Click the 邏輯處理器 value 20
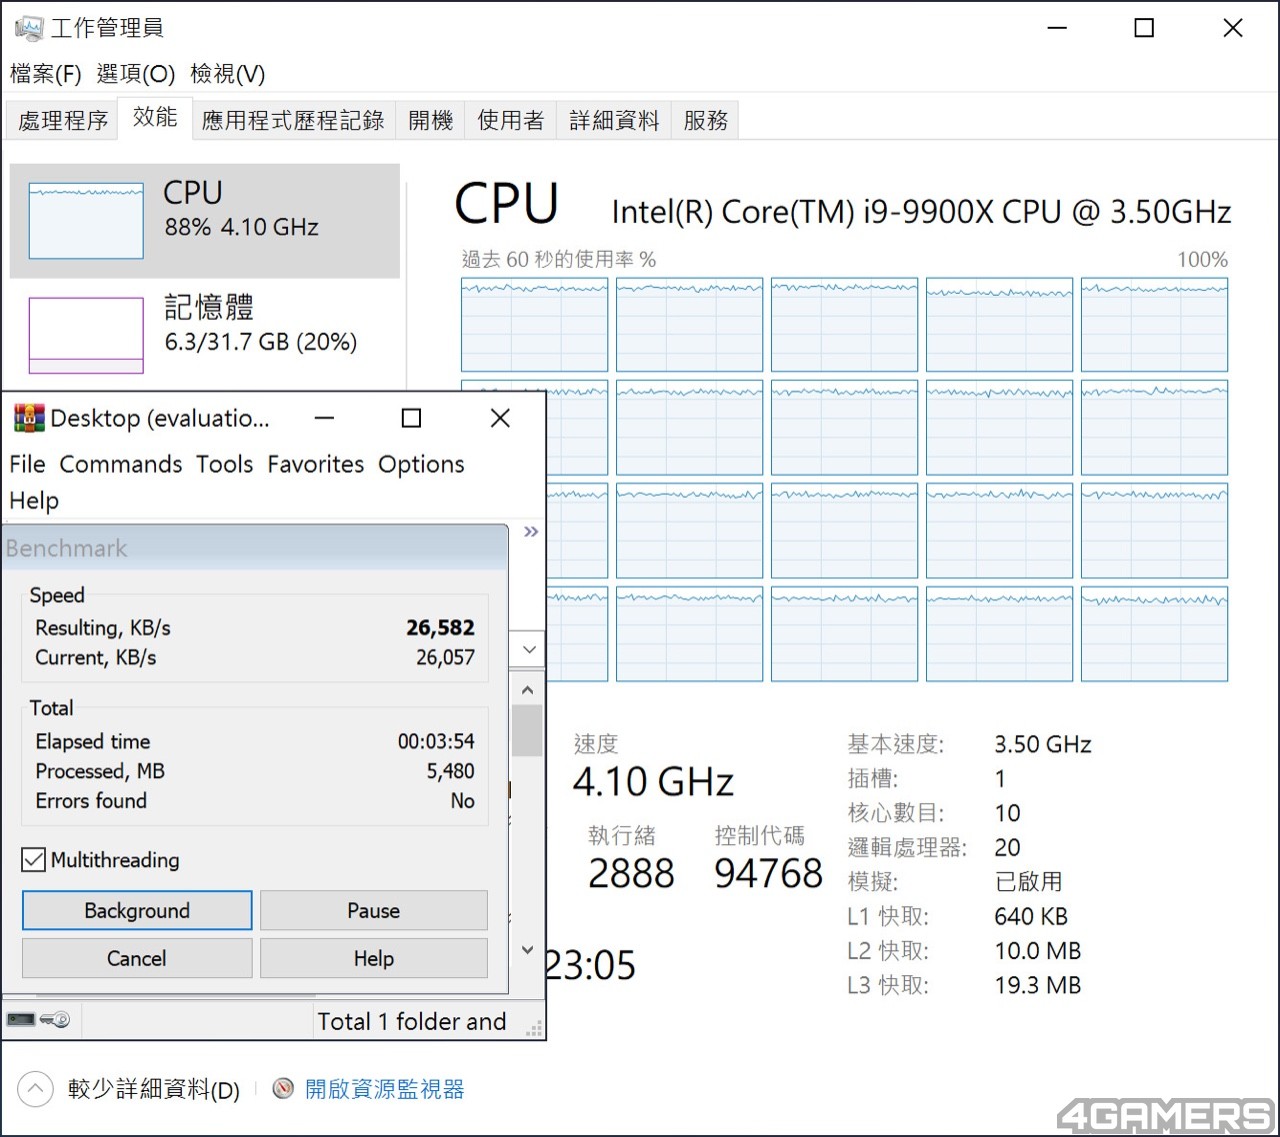The width and height of the screenshot is (1280, 1137). tap(1007, 848)
